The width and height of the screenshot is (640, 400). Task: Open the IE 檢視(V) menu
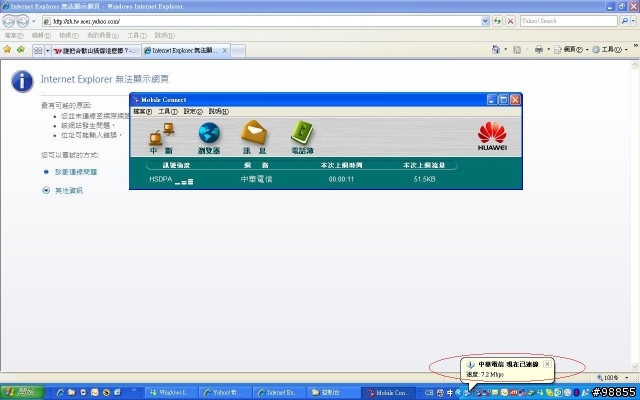pos(69,36)
